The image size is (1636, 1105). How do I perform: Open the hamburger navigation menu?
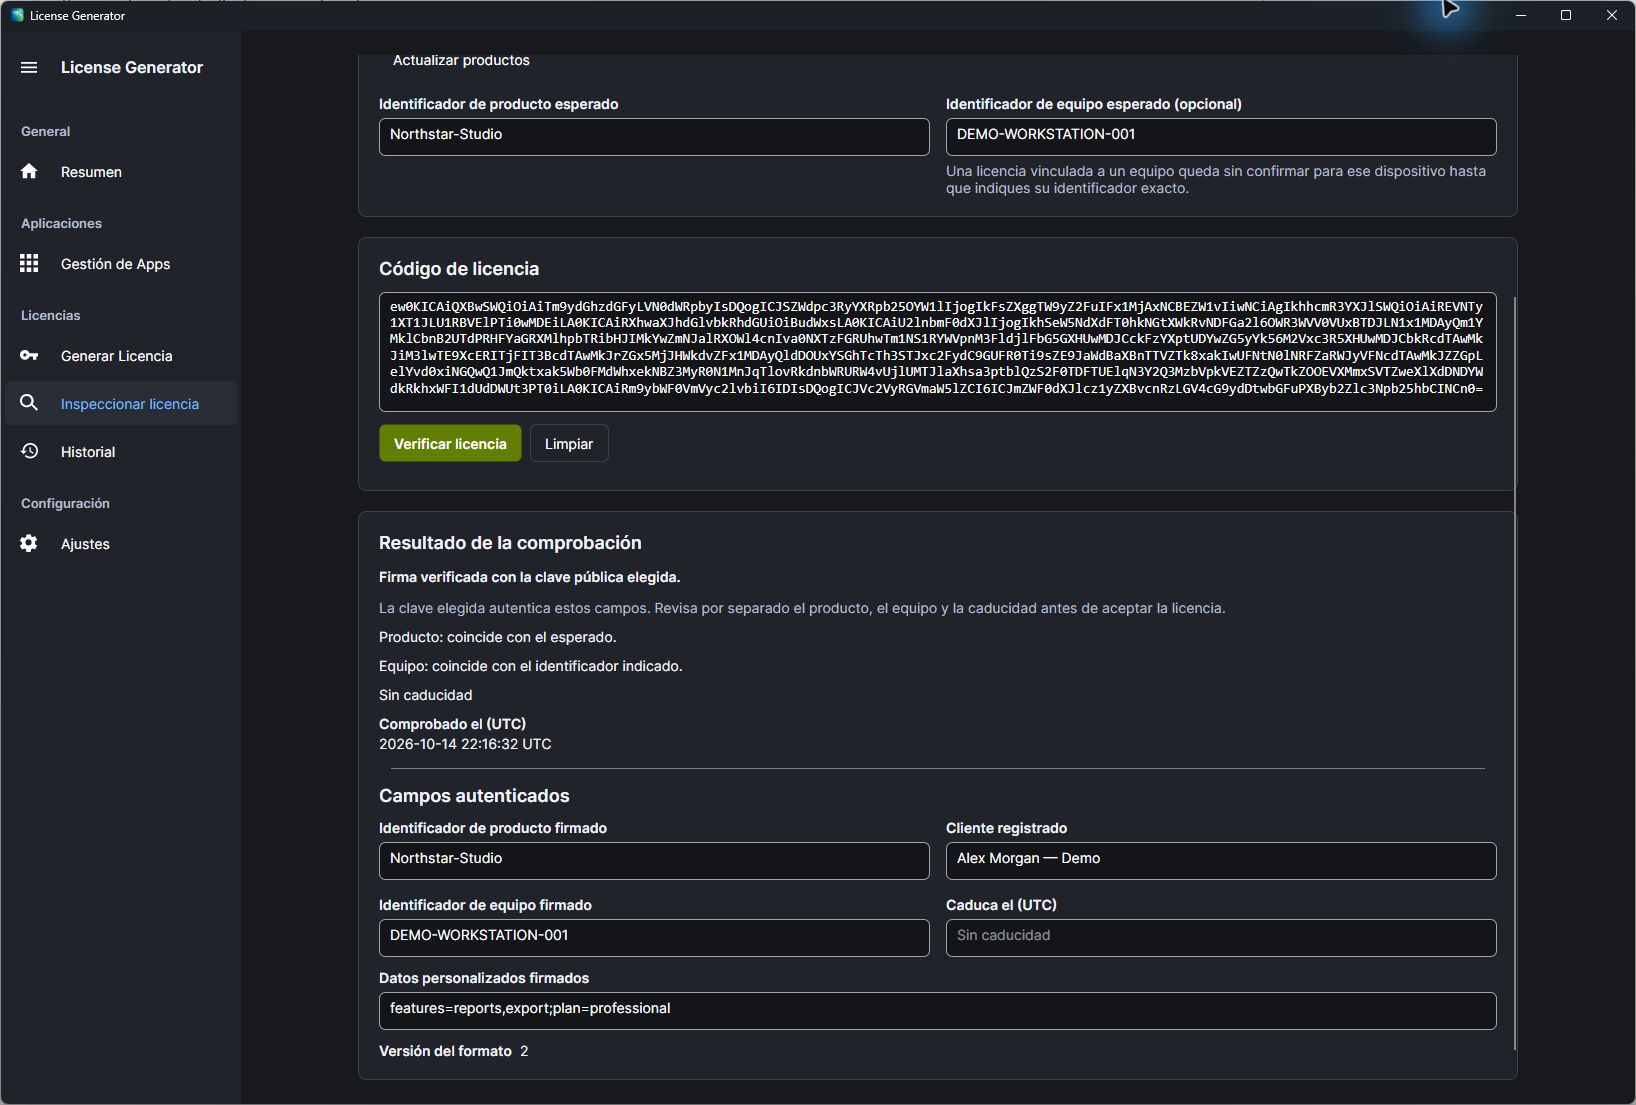[29, 67]
